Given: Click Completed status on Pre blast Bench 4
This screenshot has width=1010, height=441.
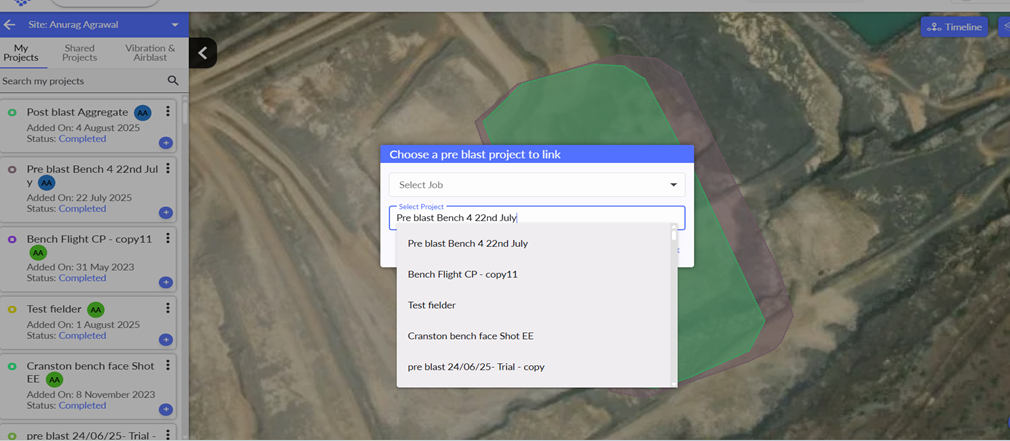Looking at the screenshot, I should 82,209.
